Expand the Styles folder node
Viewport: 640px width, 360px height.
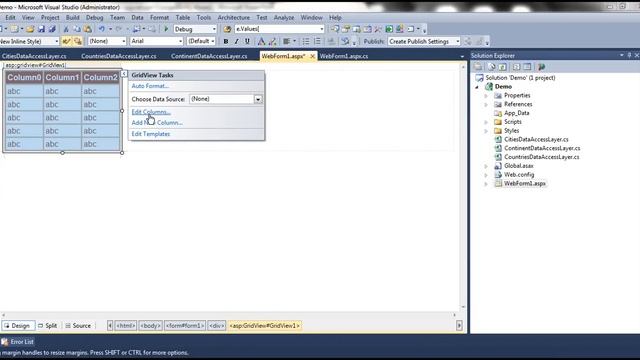click(486, 131)
